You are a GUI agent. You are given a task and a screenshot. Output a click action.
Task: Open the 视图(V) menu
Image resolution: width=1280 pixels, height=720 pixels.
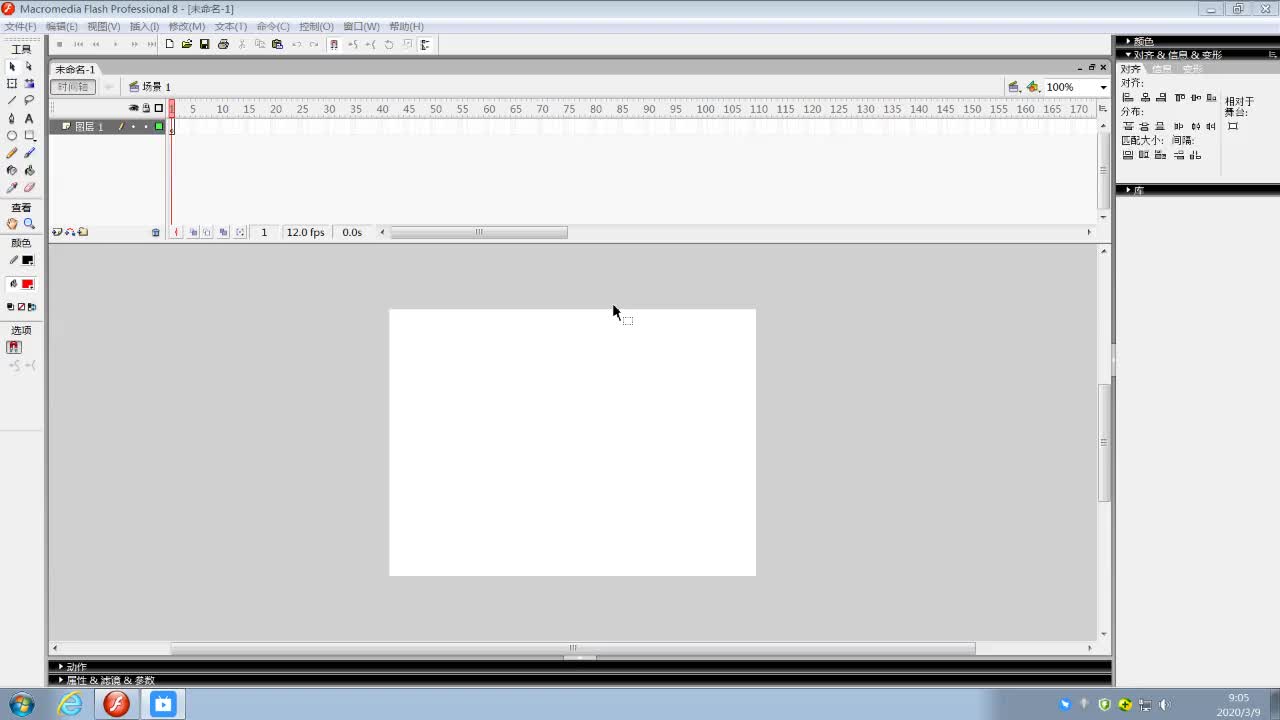[x=103, y=26]
